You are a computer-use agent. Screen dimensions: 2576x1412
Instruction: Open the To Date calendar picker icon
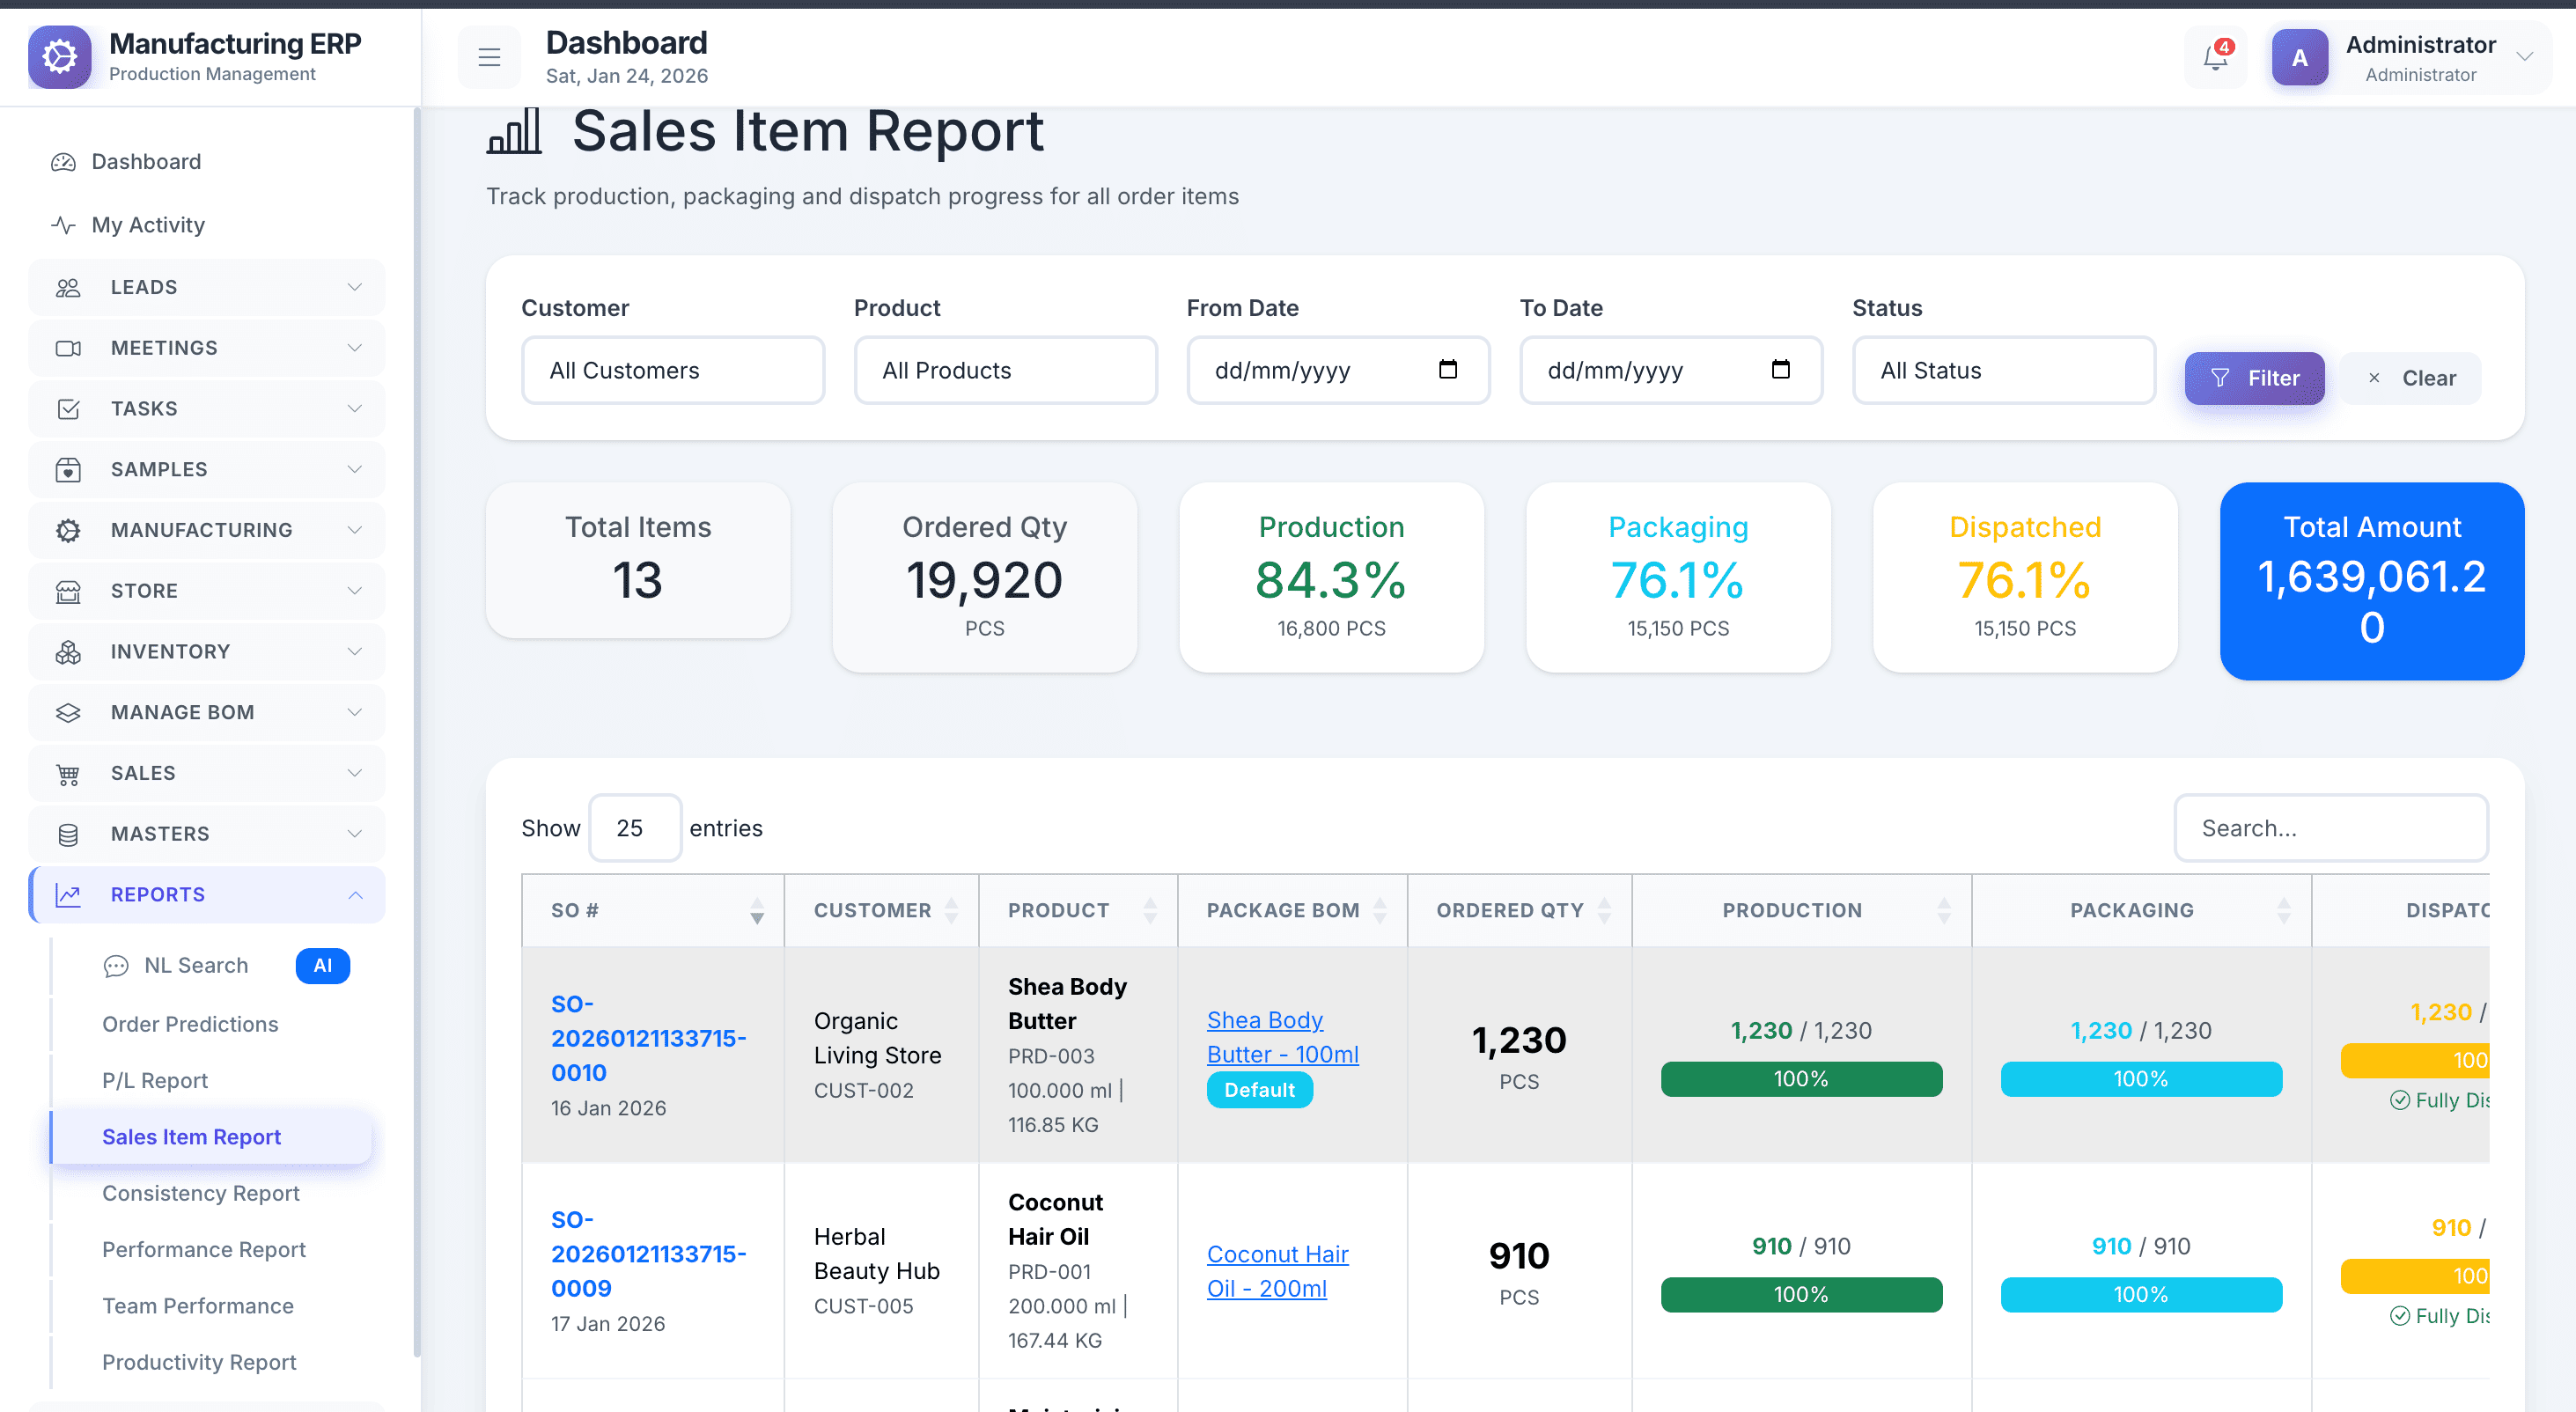(1780, 369)
